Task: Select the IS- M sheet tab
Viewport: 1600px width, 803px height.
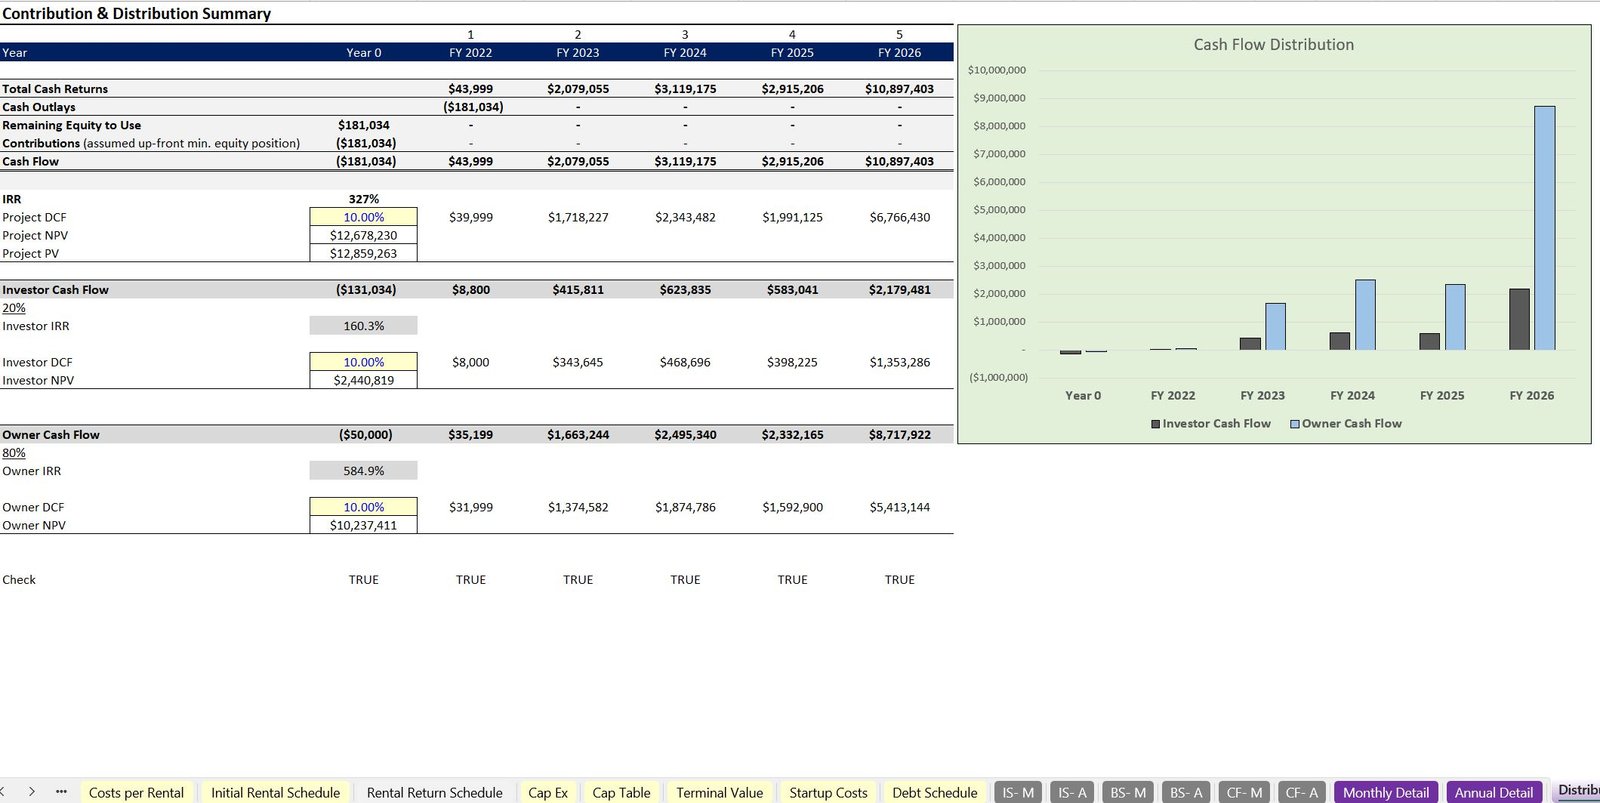Action: click(1018, 792)
